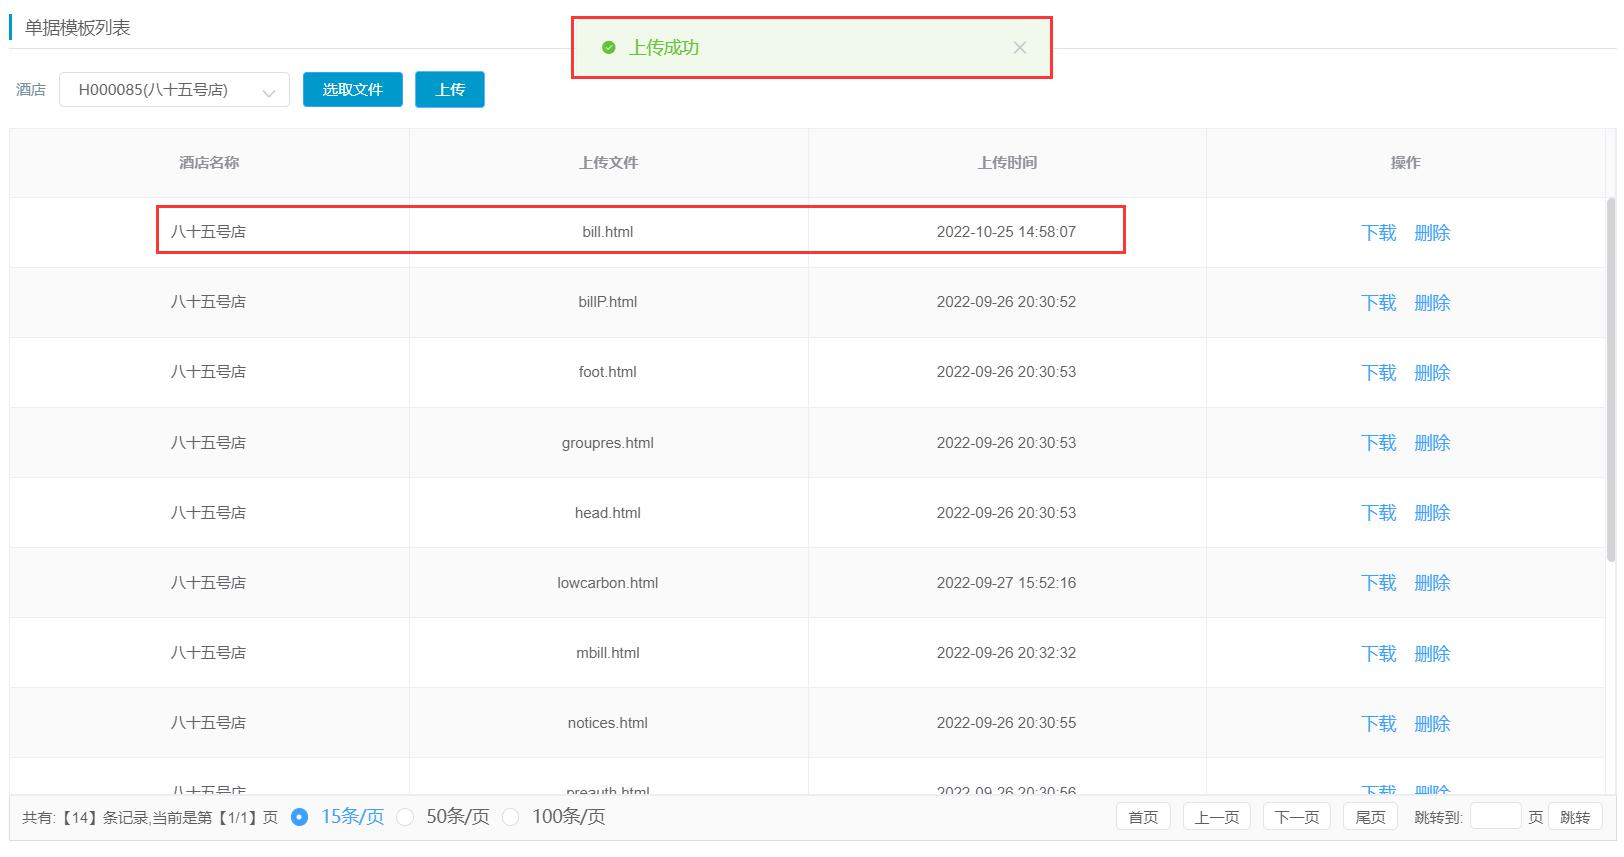Select the groupres.html file name cell

click(608, 443)
